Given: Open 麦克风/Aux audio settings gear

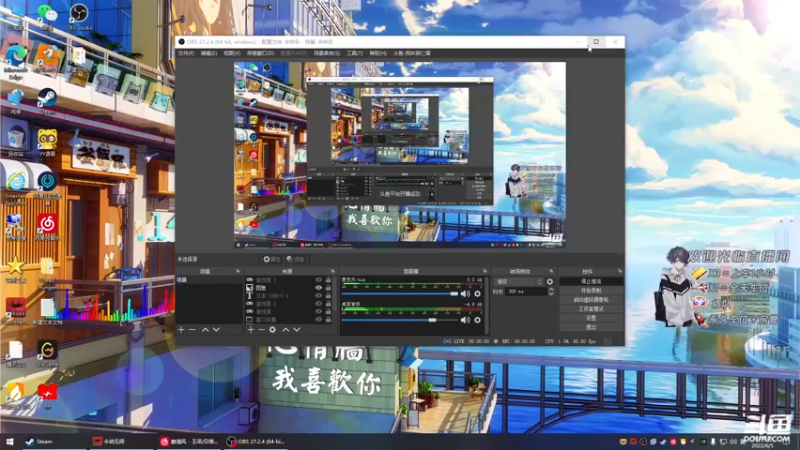Looking at the screenshot, I should pos(478,294).
